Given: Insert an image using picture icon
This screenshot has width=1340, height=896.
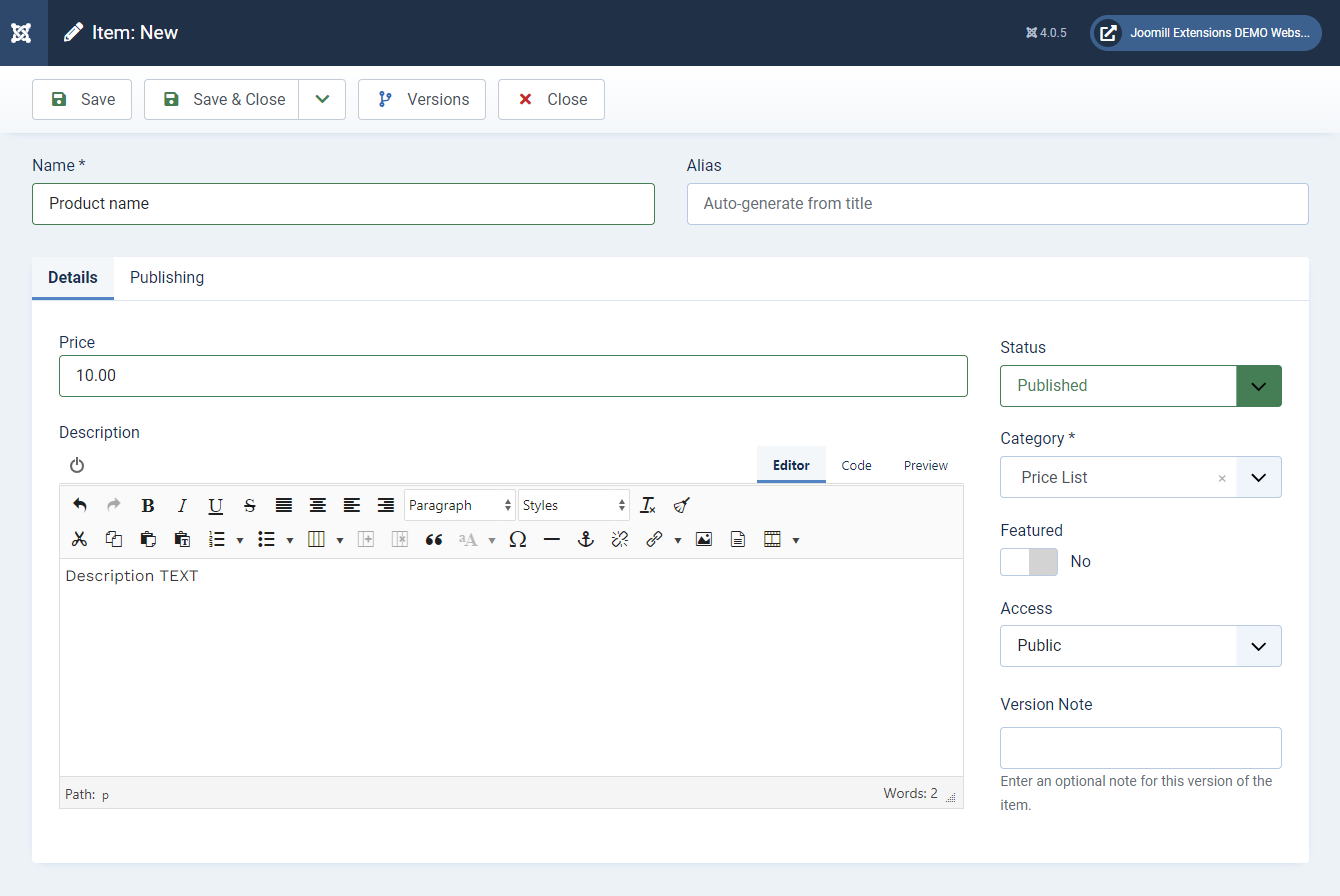Looking at the screenshot, I should tap(704, 540).
